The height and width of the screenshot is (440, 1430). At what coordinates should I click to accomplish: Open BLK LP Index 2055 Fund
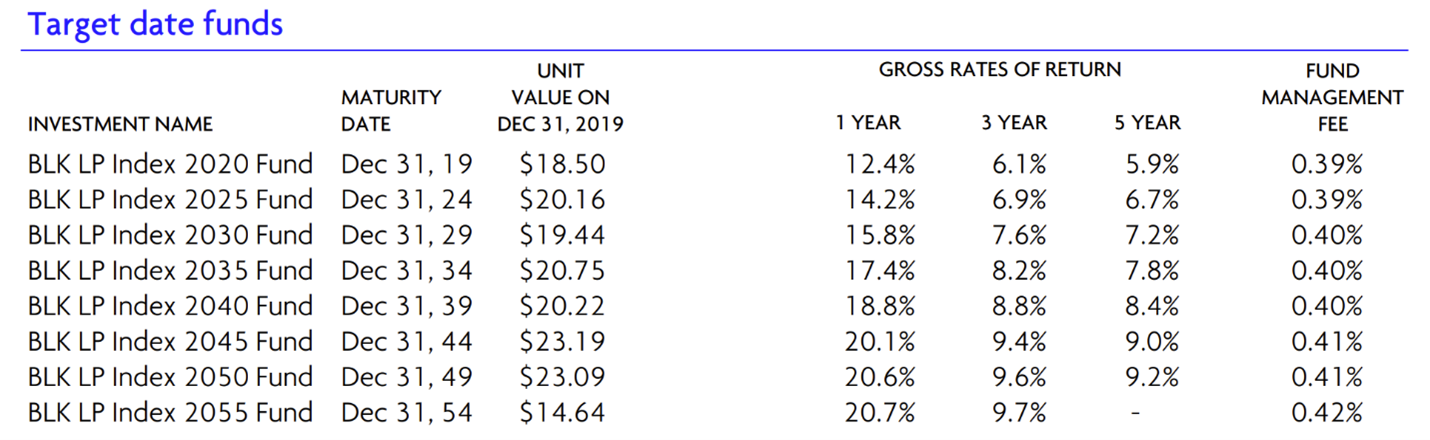pos(170,412)
